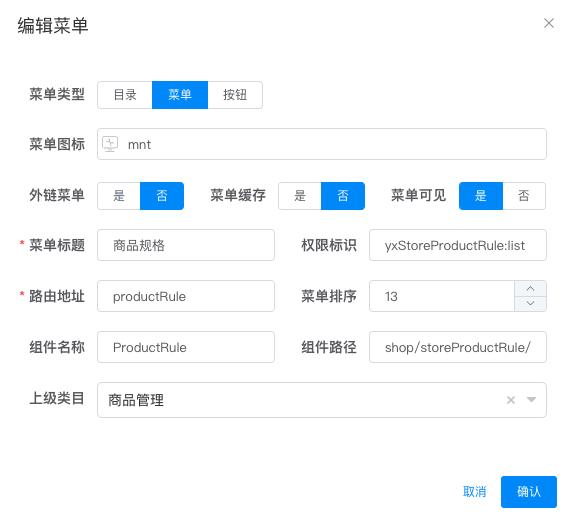Select 目录 menu type
The height and width of the screenshot is (526, 573).
click(x=125, y=95)
